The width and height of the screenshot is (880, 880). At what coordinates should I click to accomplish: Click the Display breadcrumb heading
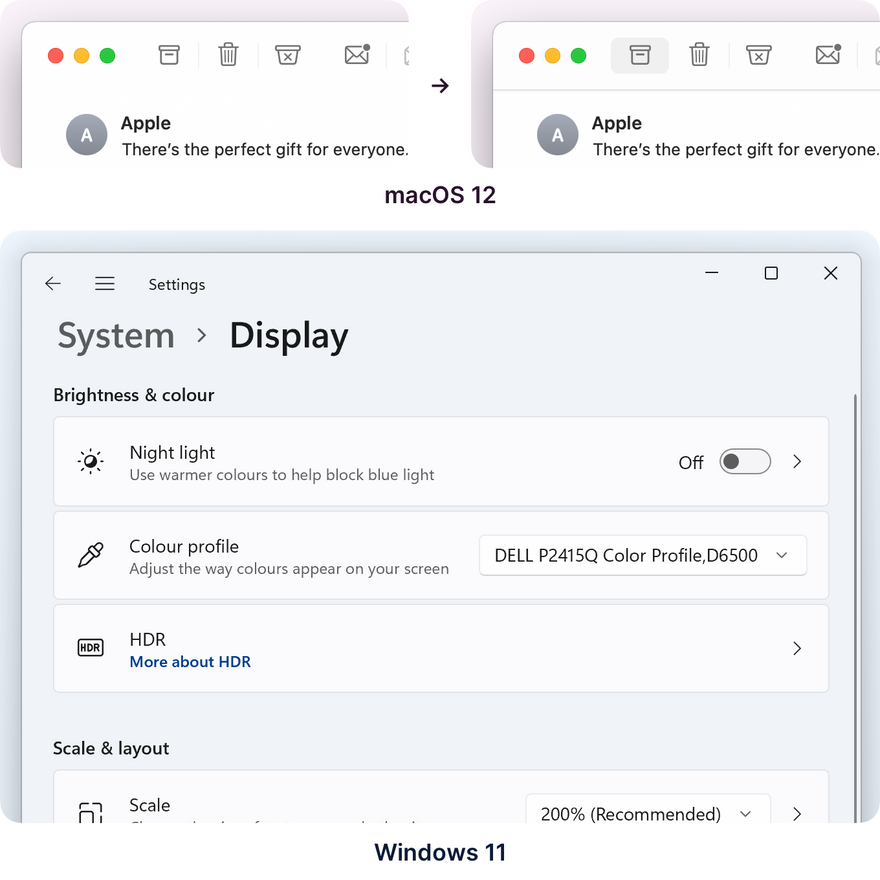click(289, 336)
